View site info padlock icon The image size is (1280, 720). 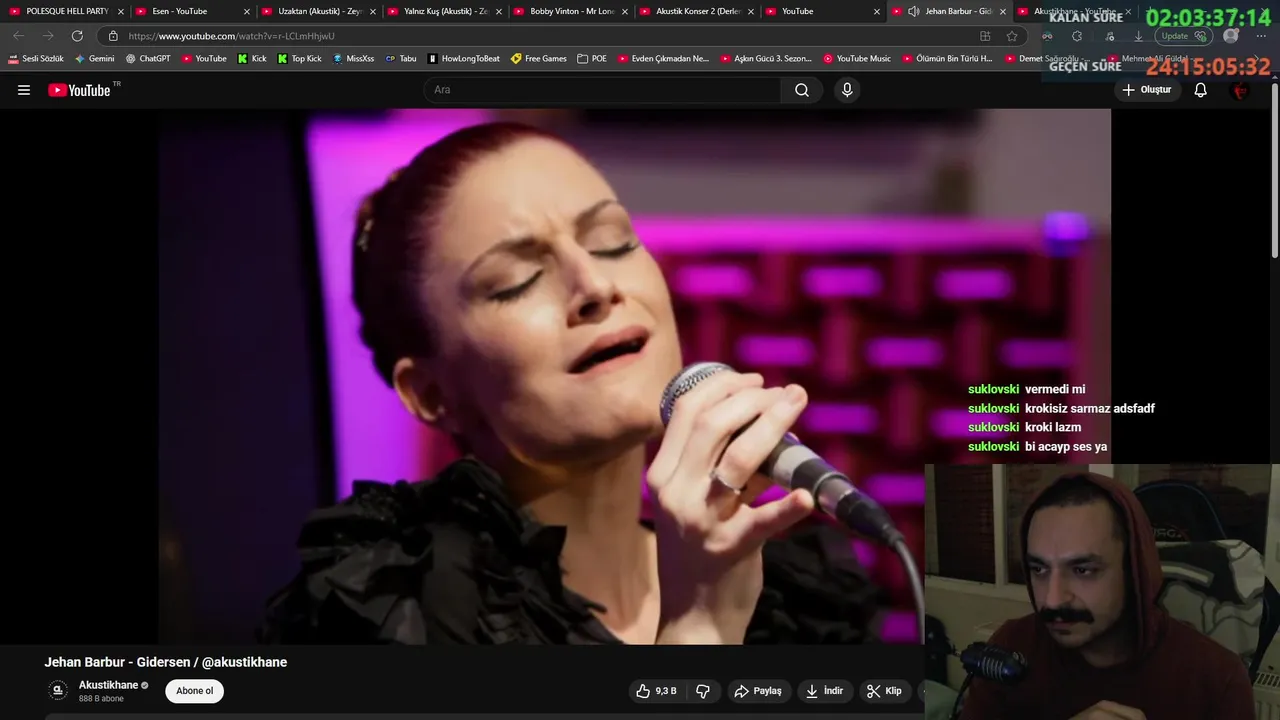[113, 36]
